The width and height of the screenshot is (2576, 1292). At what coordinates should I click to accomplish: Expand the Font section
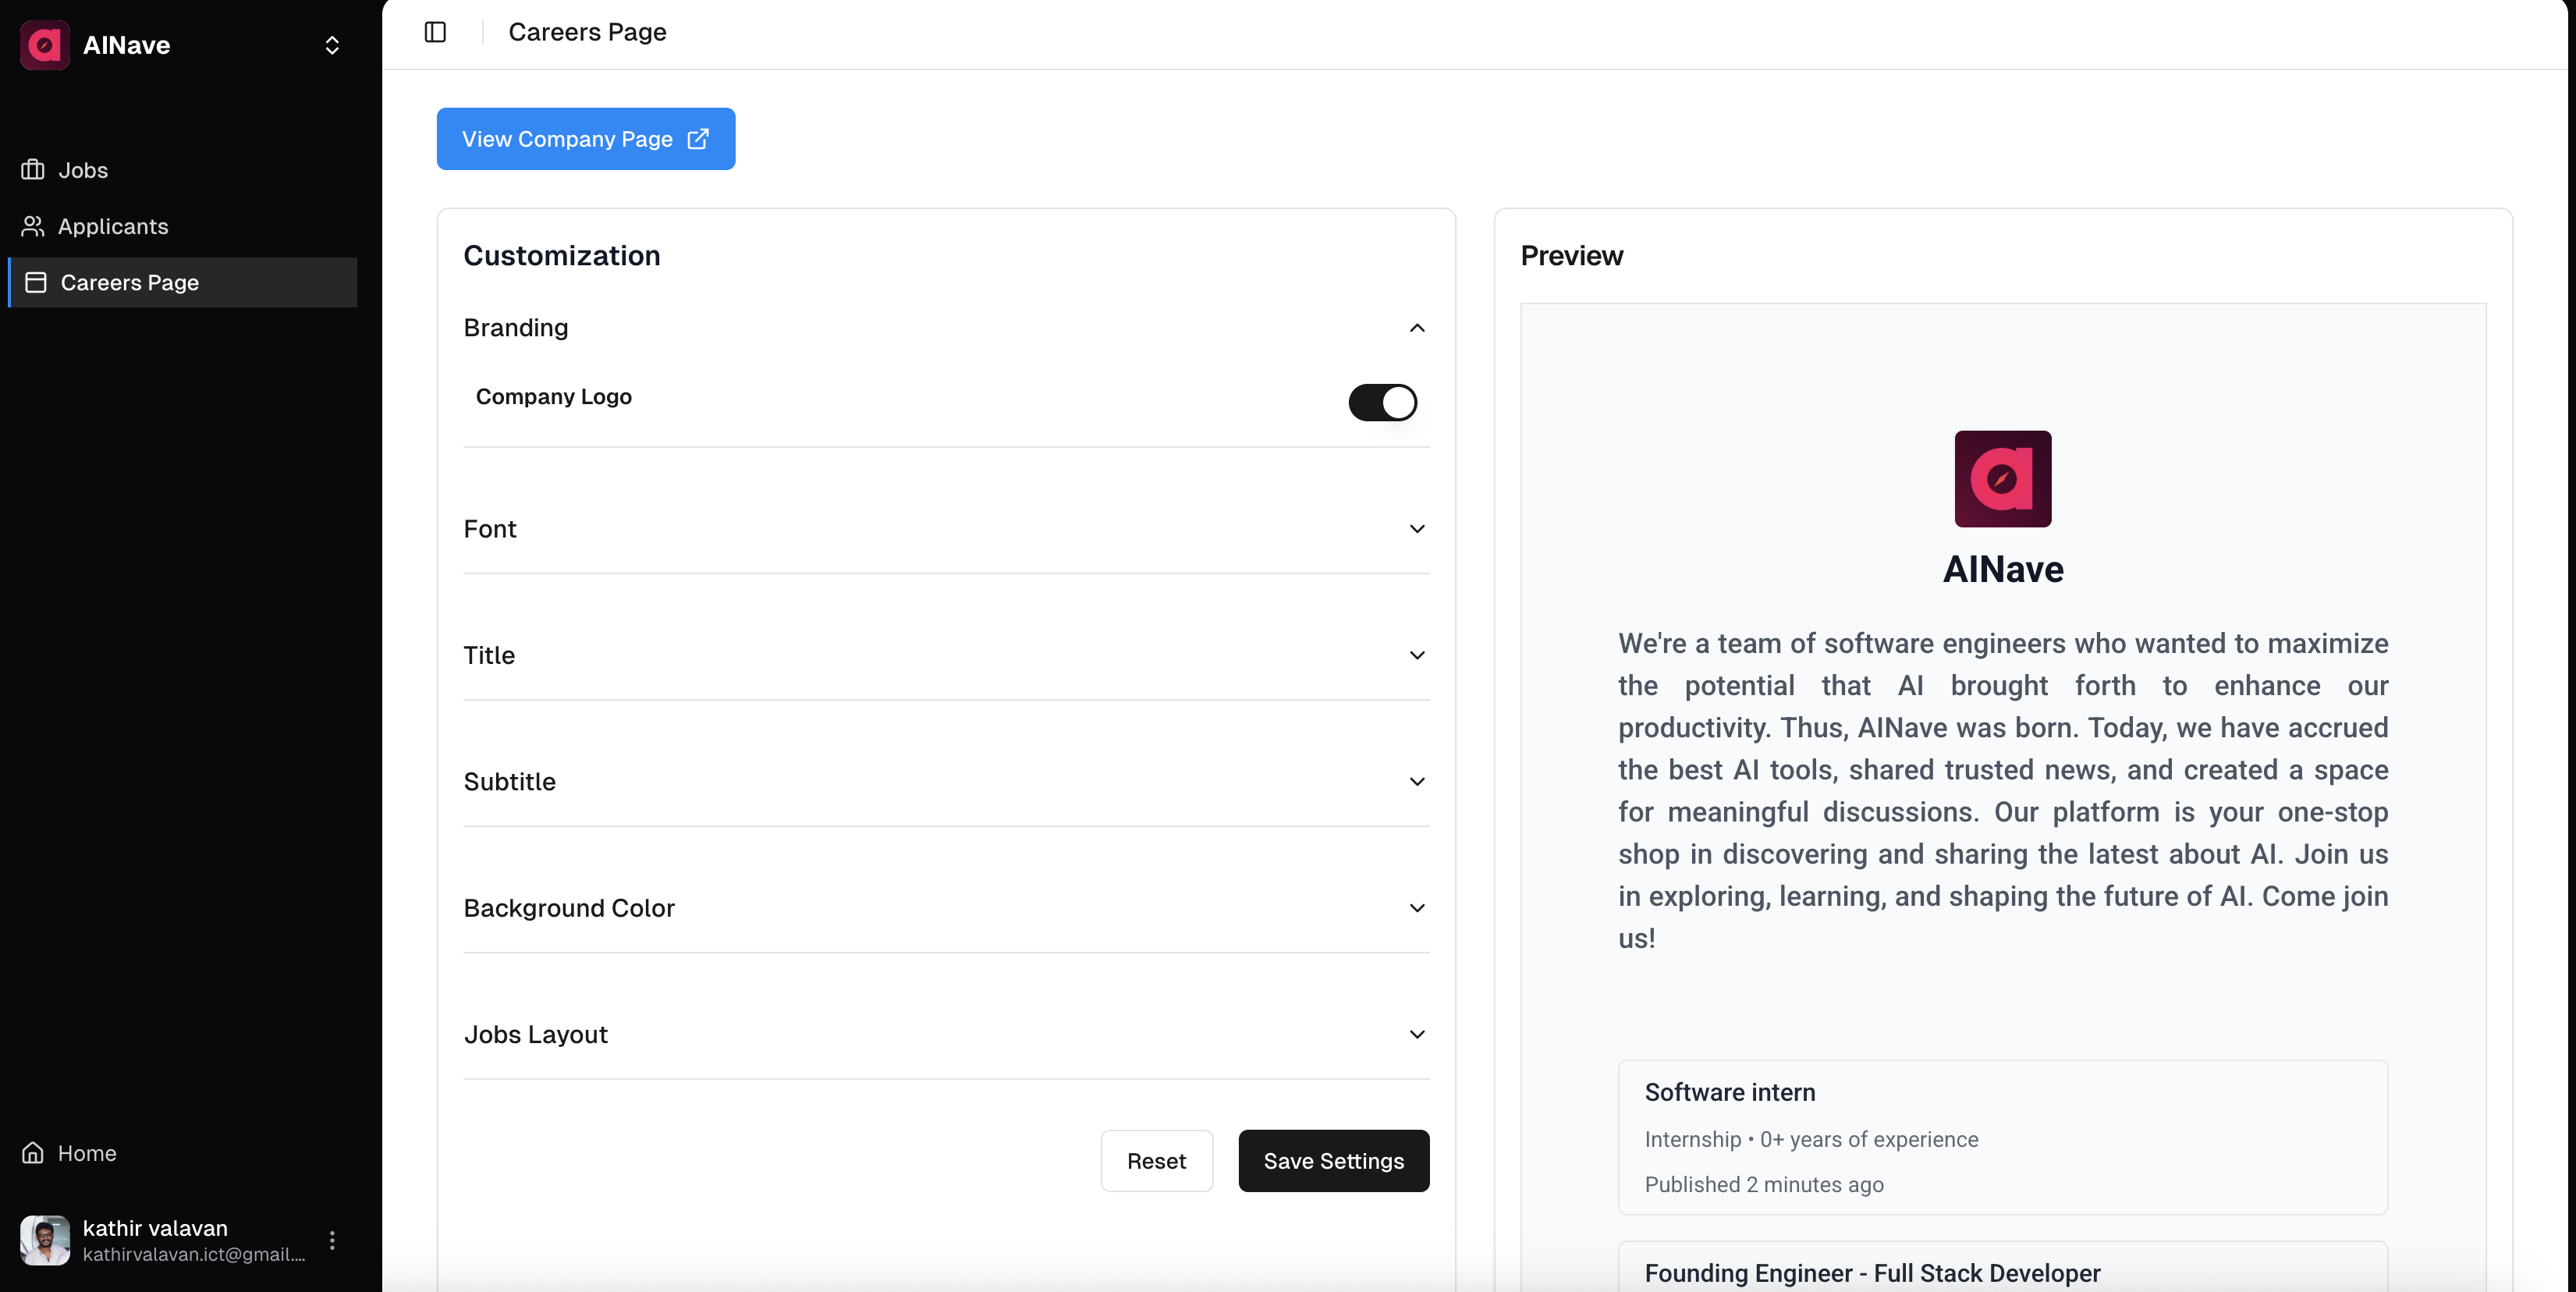point(1416,529)
